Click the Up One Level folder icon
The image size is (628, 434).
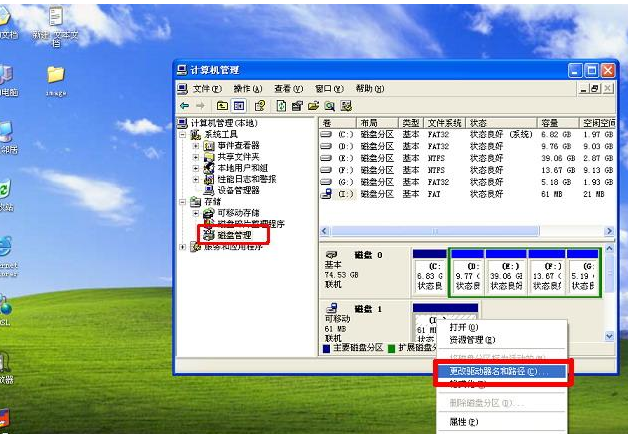[222, 106]
